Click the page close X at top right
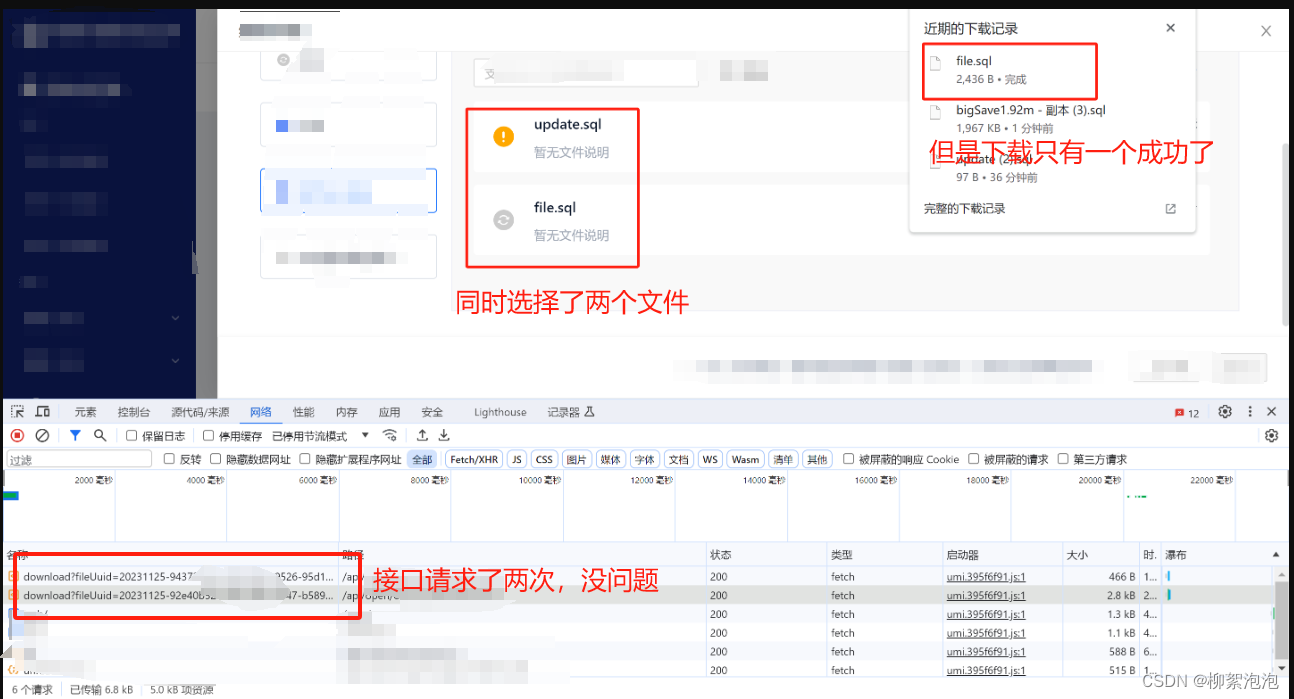The image size is (1294, 699). pos(1266,31)
